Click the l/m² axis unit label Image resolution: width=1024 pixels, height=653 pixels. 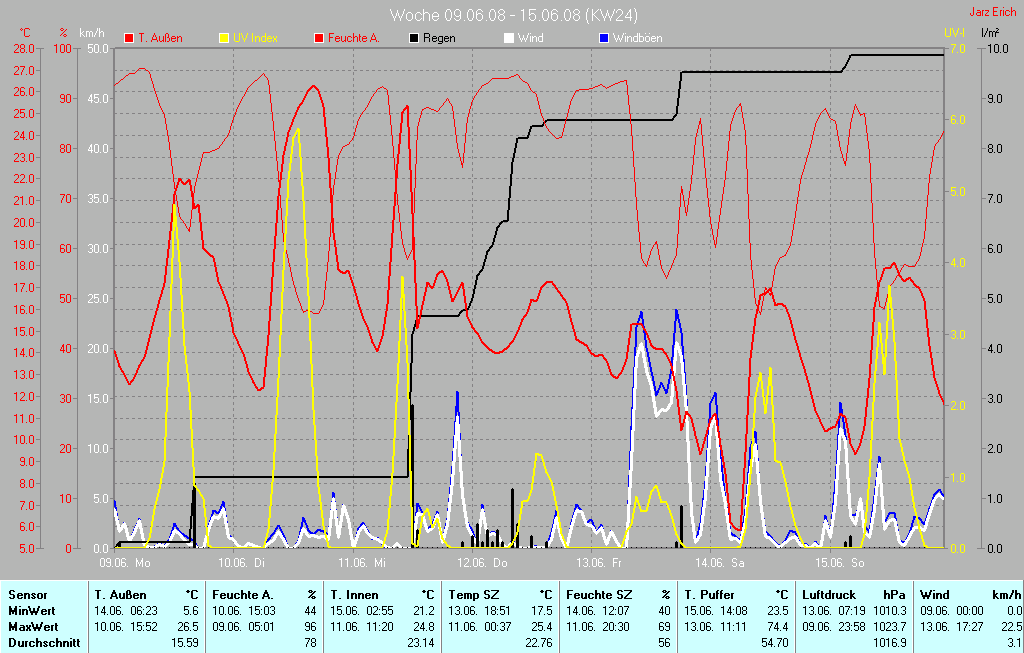point(990,33)
